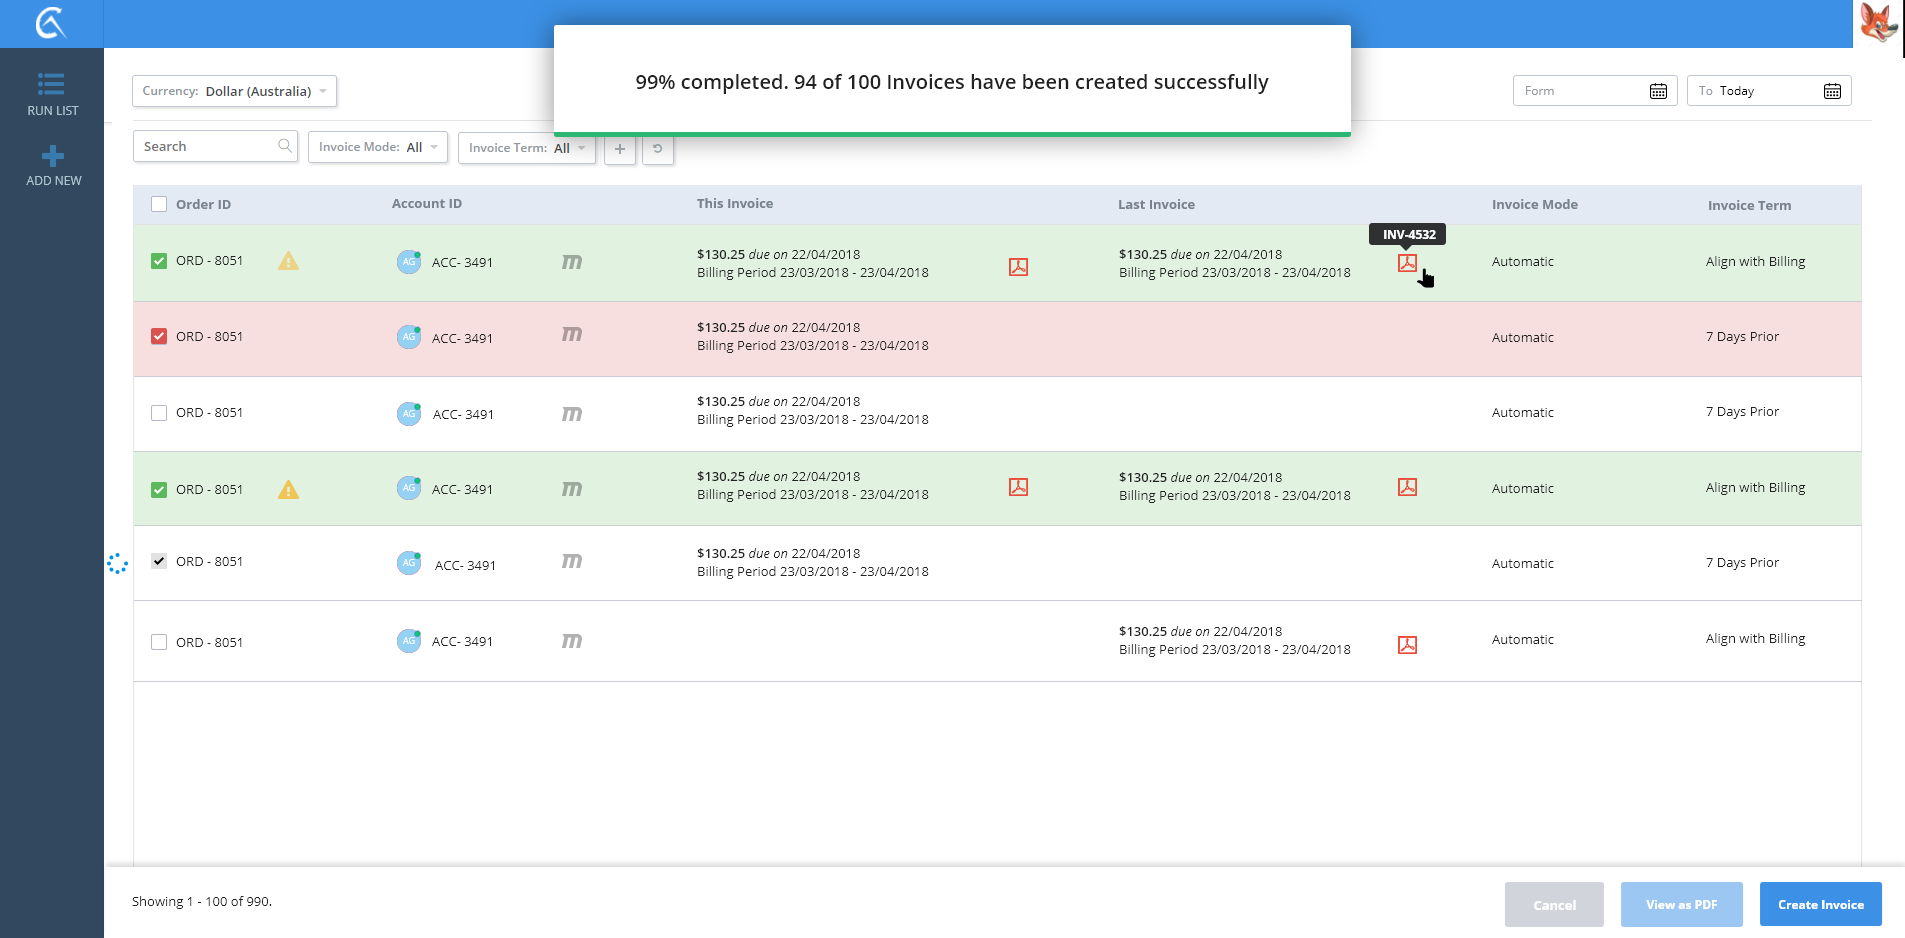Open the Invoice Term filter dropdown
Screen dimensions: 1905x938
tap(526, 148)
